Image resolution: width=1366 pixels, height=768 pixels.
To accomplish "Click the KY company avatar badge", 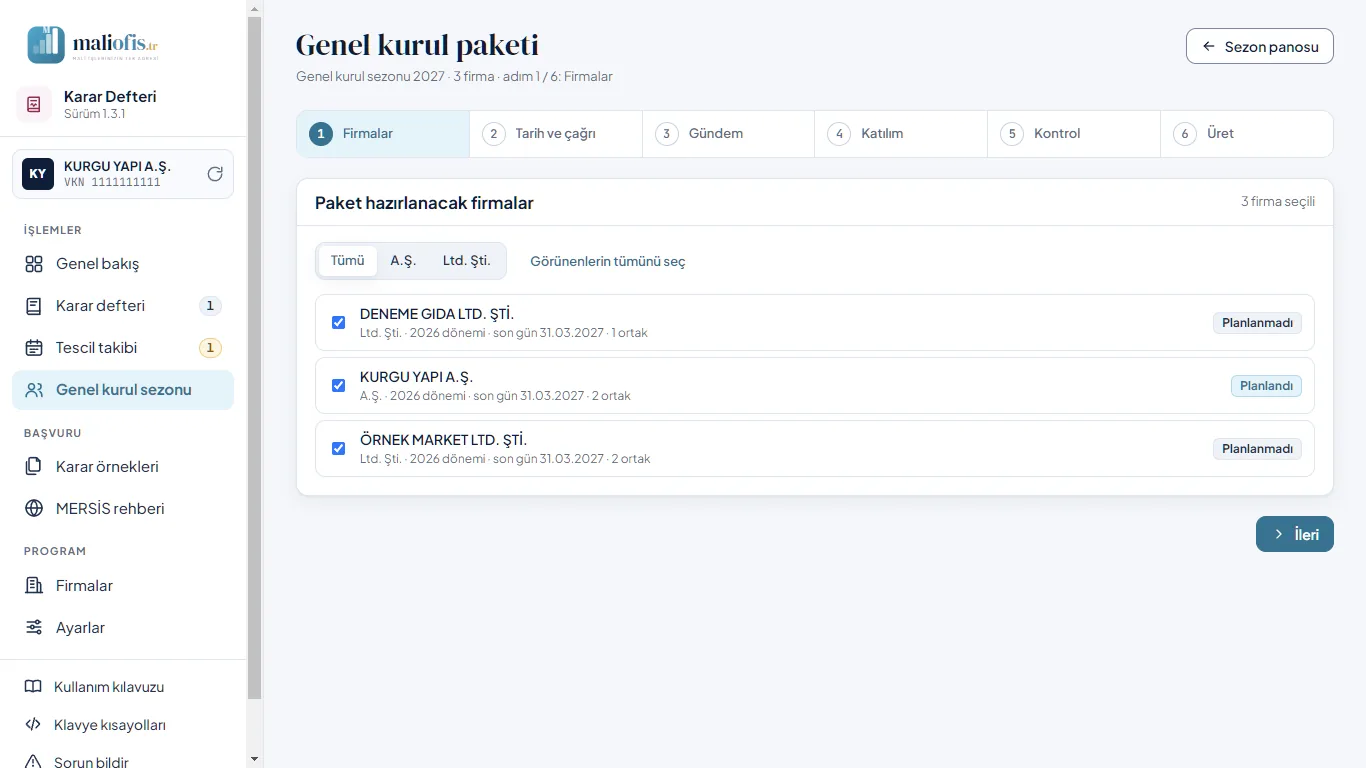I will coord(38,174).
